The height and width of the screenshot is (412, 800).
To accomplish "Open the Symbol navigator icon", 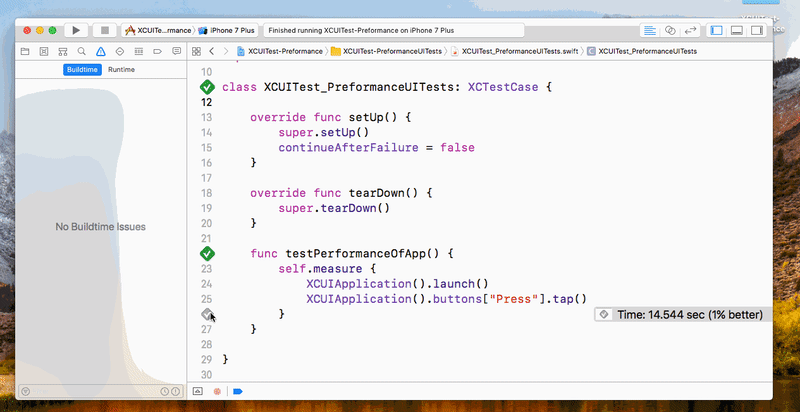I will (63, 51).
